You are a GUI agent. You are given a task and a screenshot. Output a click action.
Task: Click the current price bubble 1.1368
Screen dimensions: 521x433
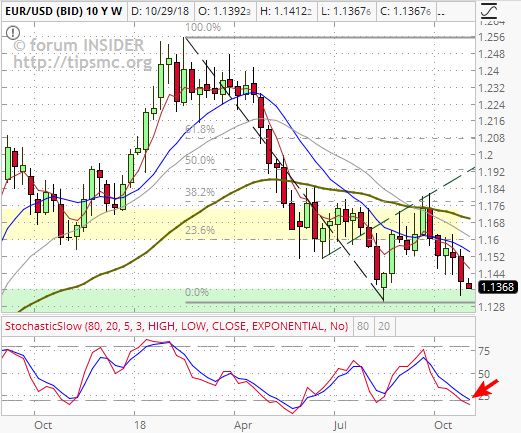click(x=498, y=287)
